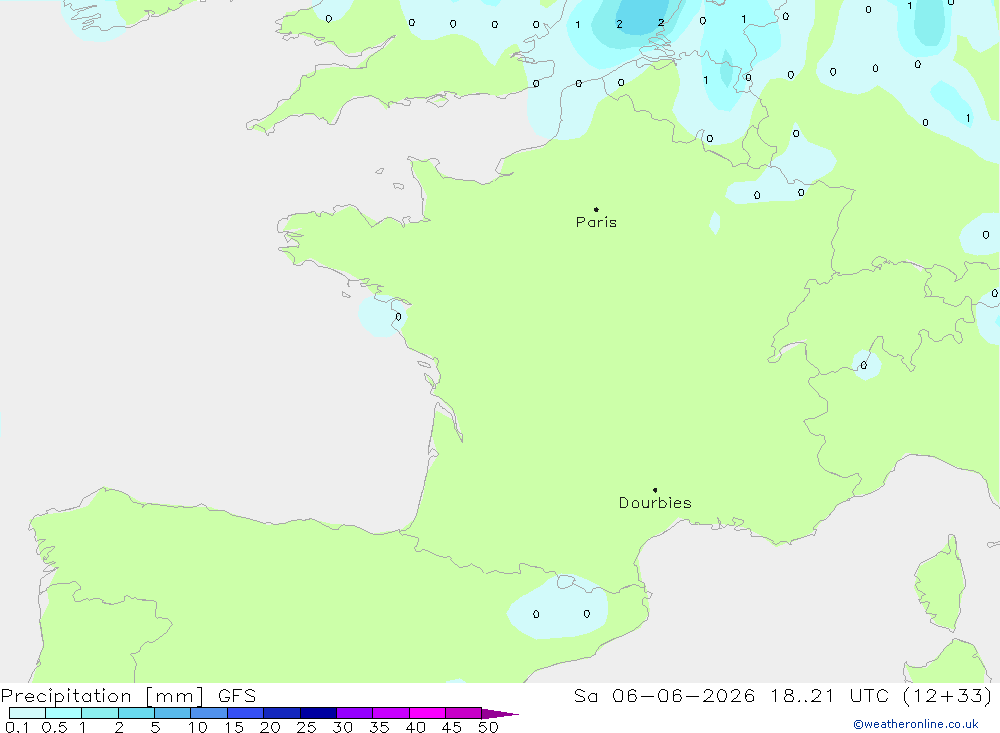Click the Paris city label
1000x733 pixels.
tap(596, 222)
